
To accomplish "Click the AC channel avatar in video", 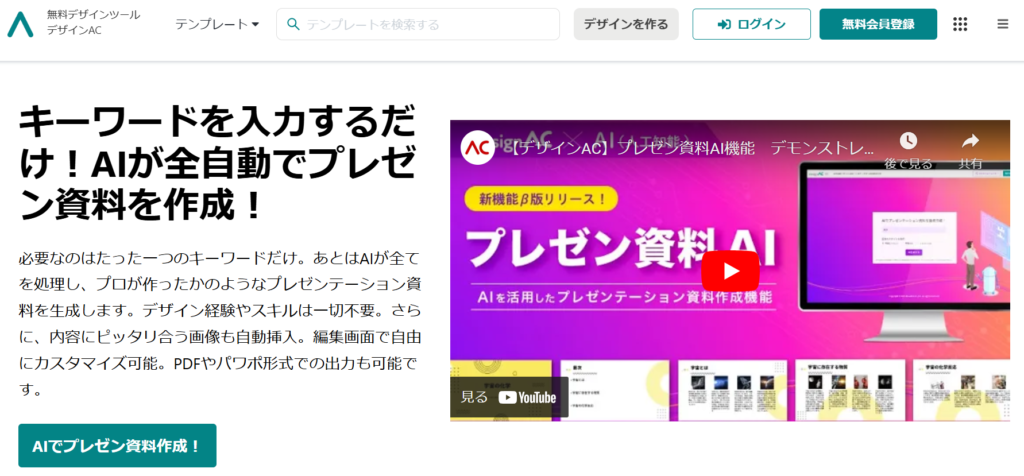I will tap(477, 148).
